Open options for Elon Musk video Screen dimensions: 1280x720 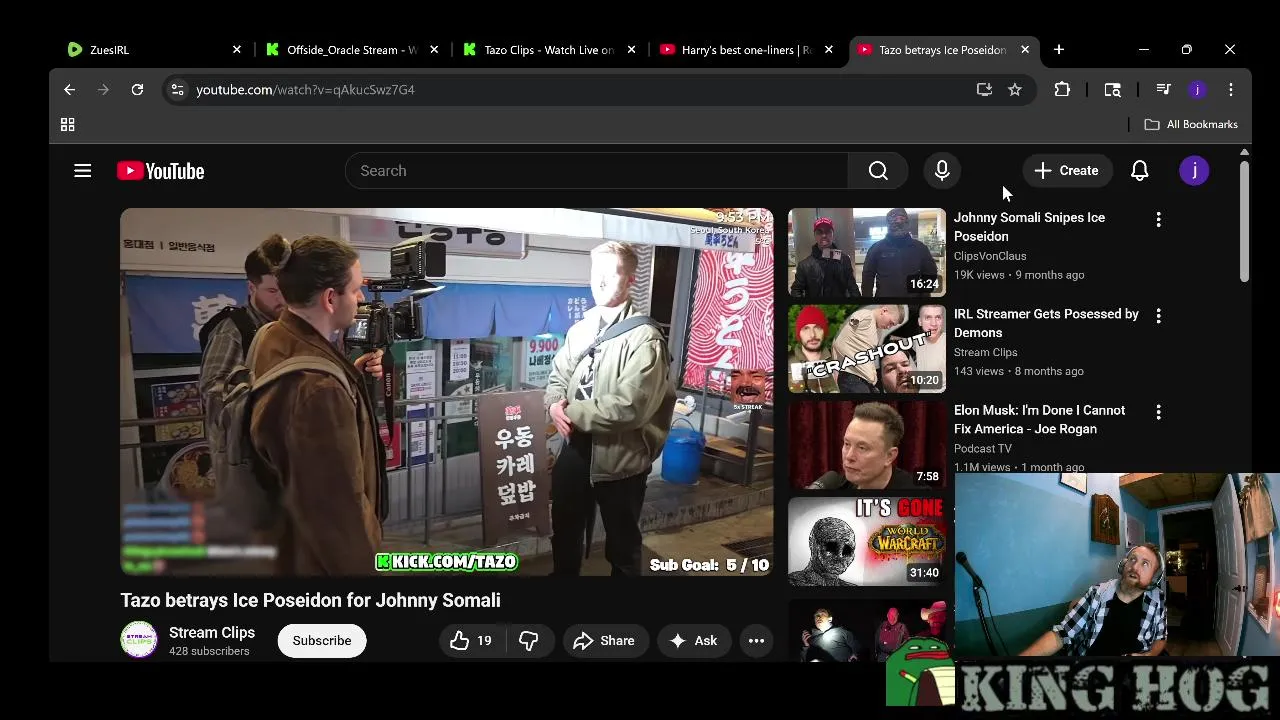(x=1158, y=412)
